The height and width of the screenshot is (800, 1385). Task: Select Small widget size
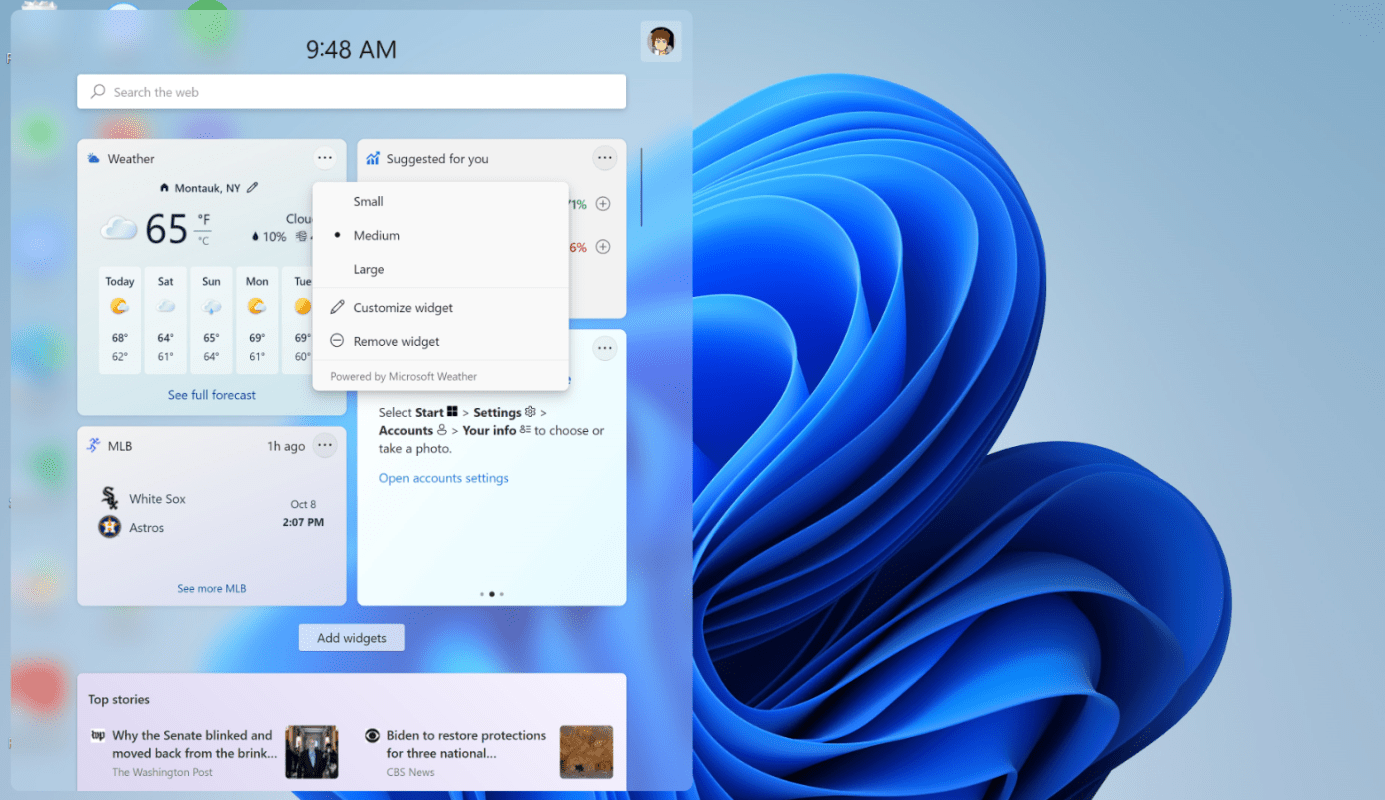pos(440,201)
